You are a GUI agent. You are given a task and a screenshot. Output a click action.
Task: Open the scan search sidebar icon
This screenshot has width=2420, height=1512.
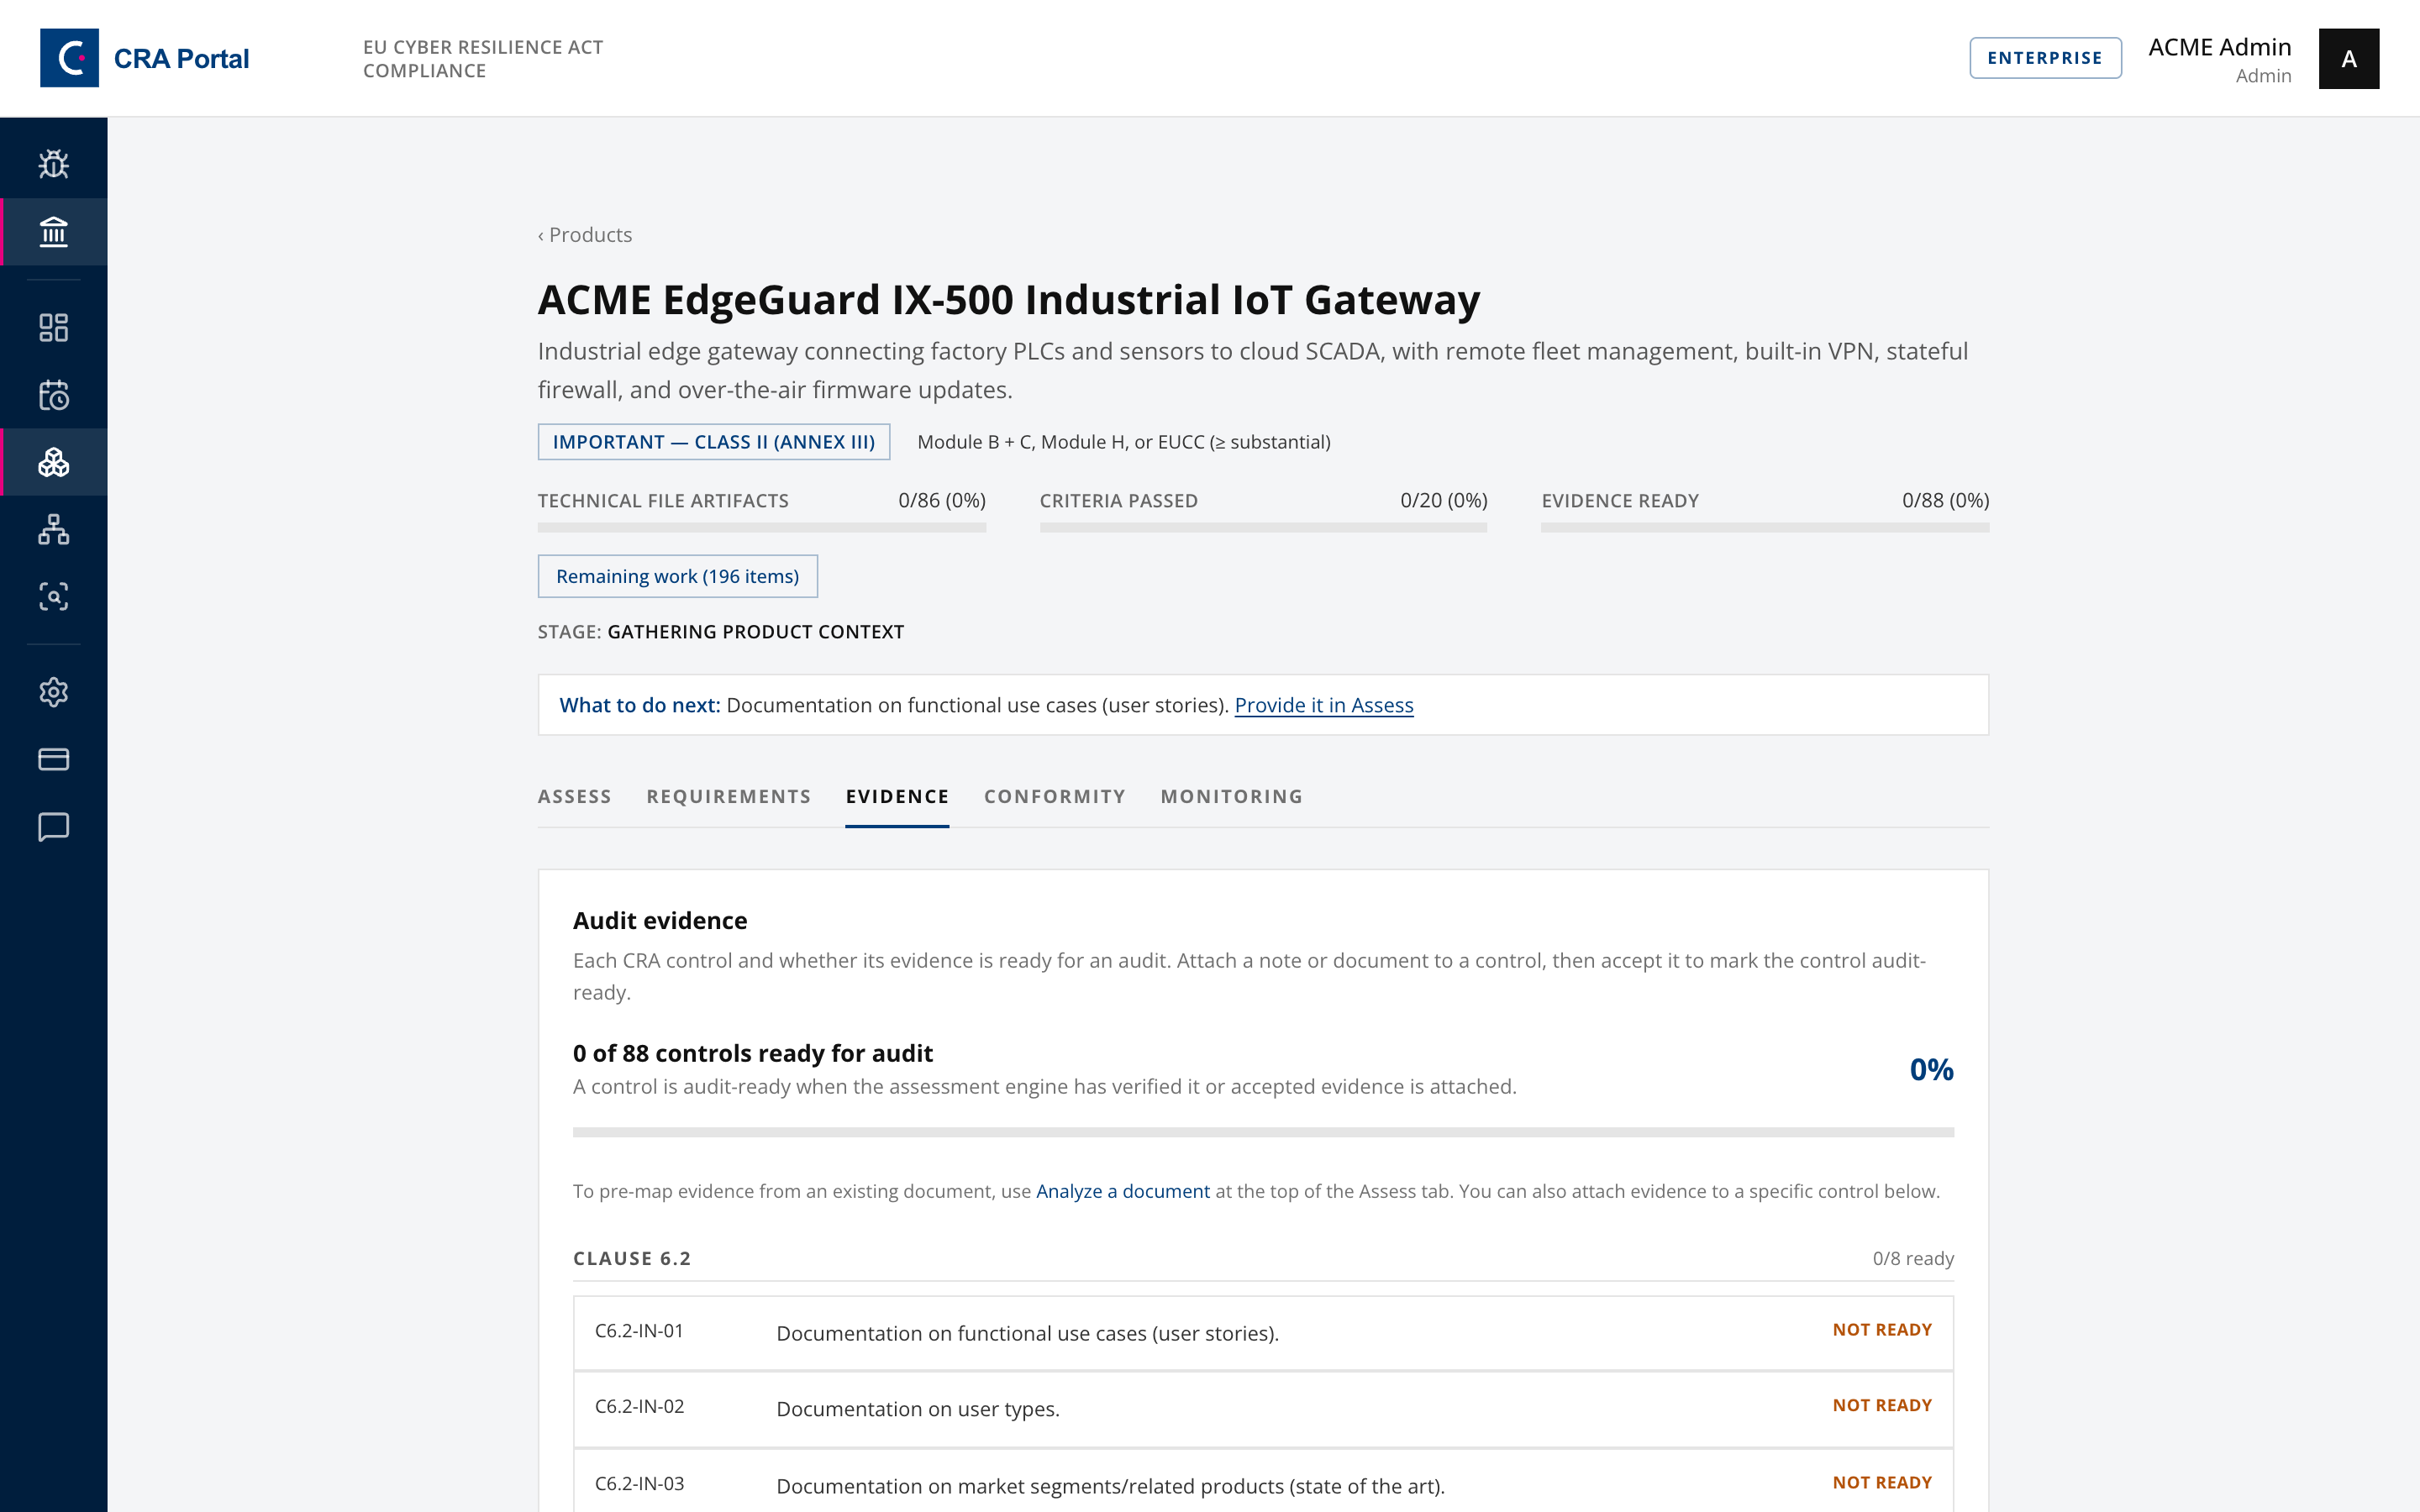coord(54,597)
